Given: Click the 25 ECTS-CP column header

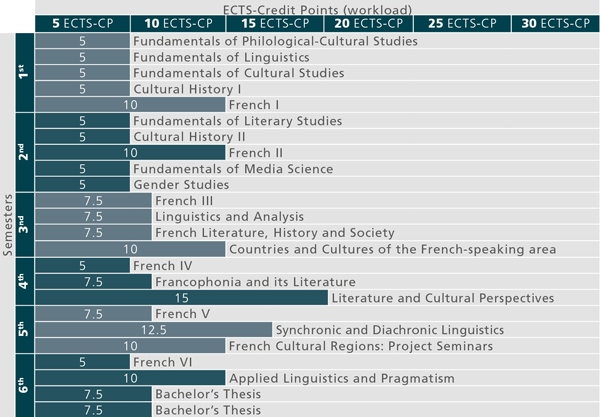Looking at the screenshot, I should 462,22.
